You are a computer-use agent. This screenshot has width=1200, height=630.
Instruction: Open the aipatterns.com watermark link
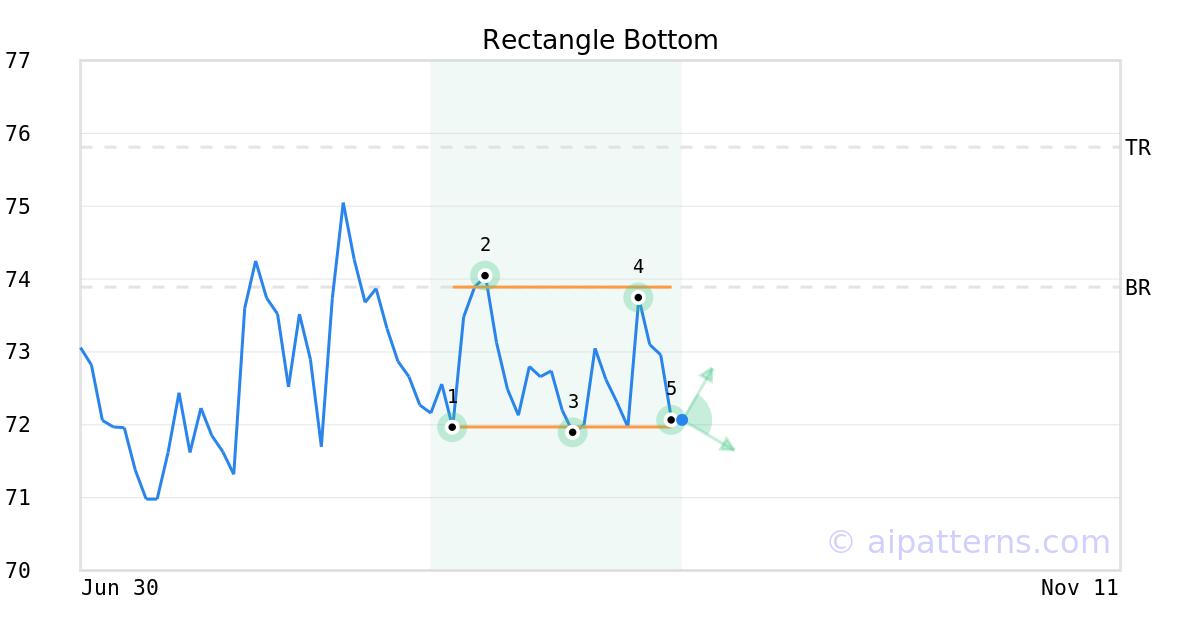tap(968, 542)
